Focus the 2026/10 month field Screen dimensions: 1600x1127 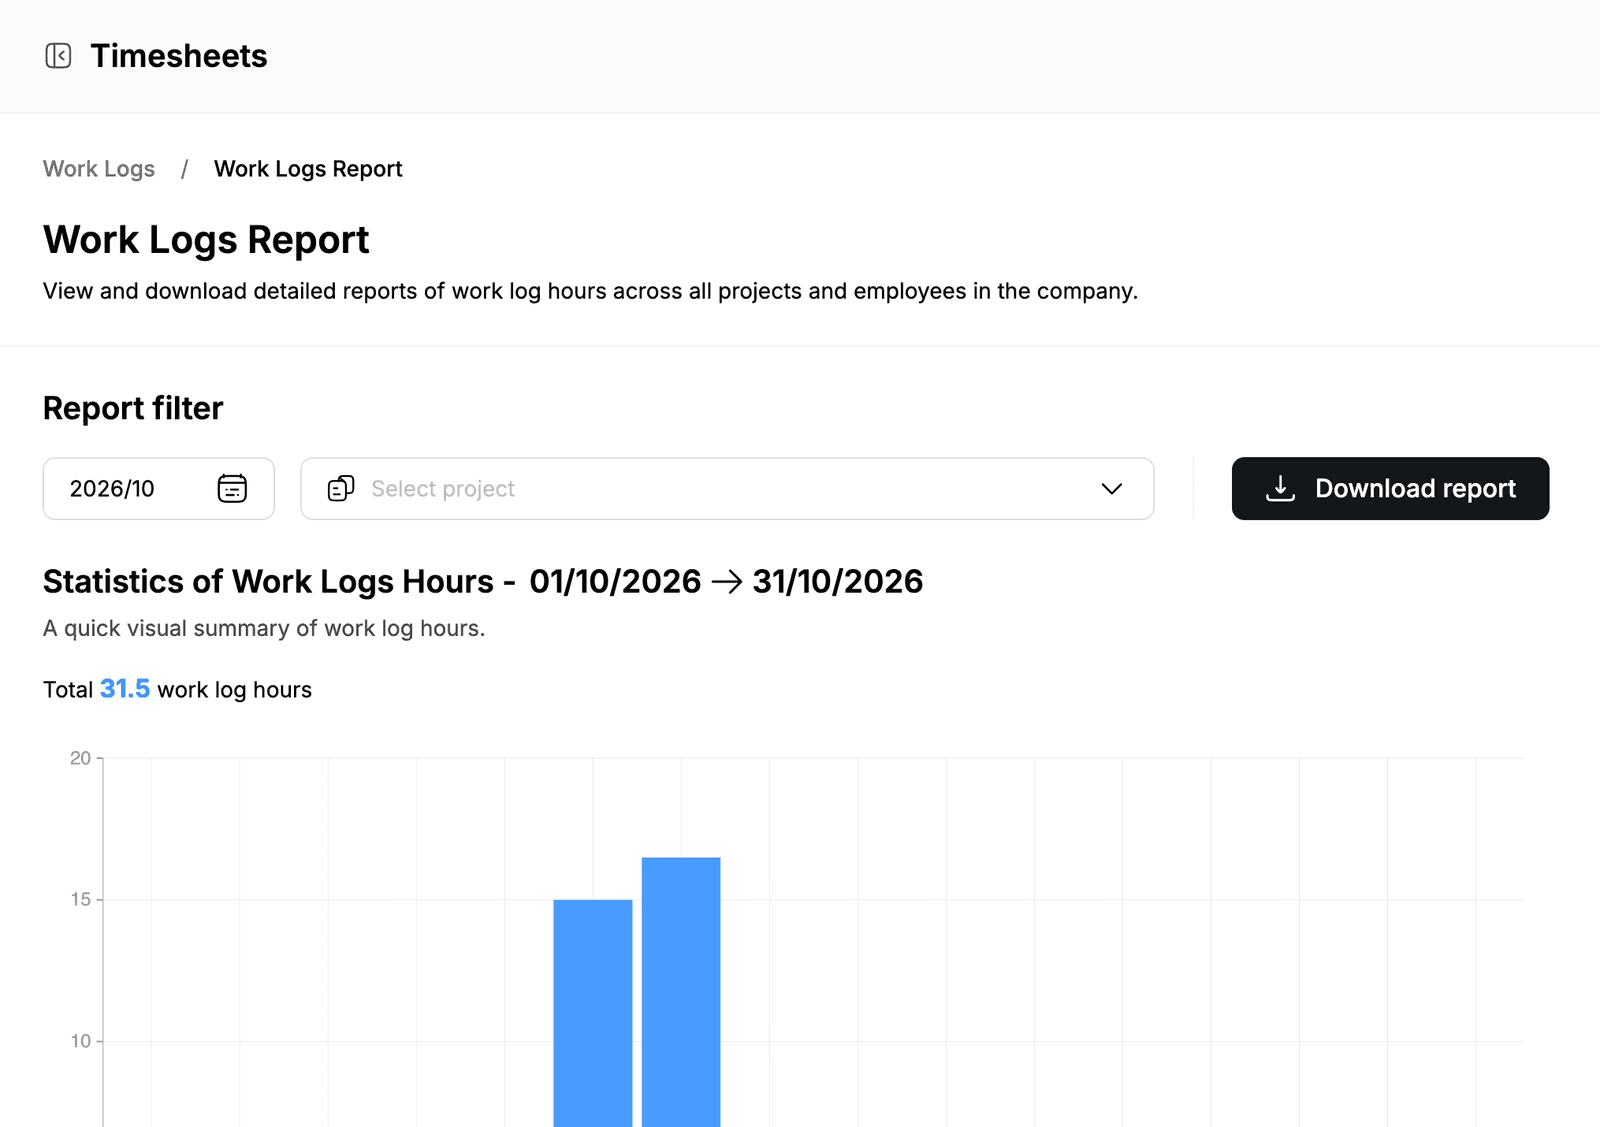158,489
